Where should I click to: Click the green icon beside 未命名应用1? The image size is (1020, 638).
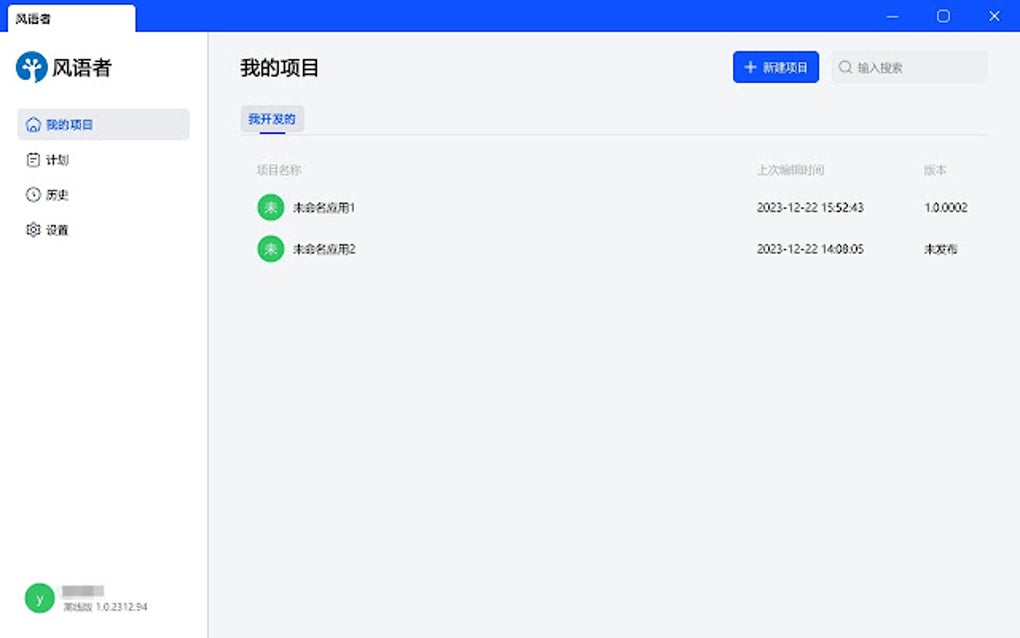[270, 207]
